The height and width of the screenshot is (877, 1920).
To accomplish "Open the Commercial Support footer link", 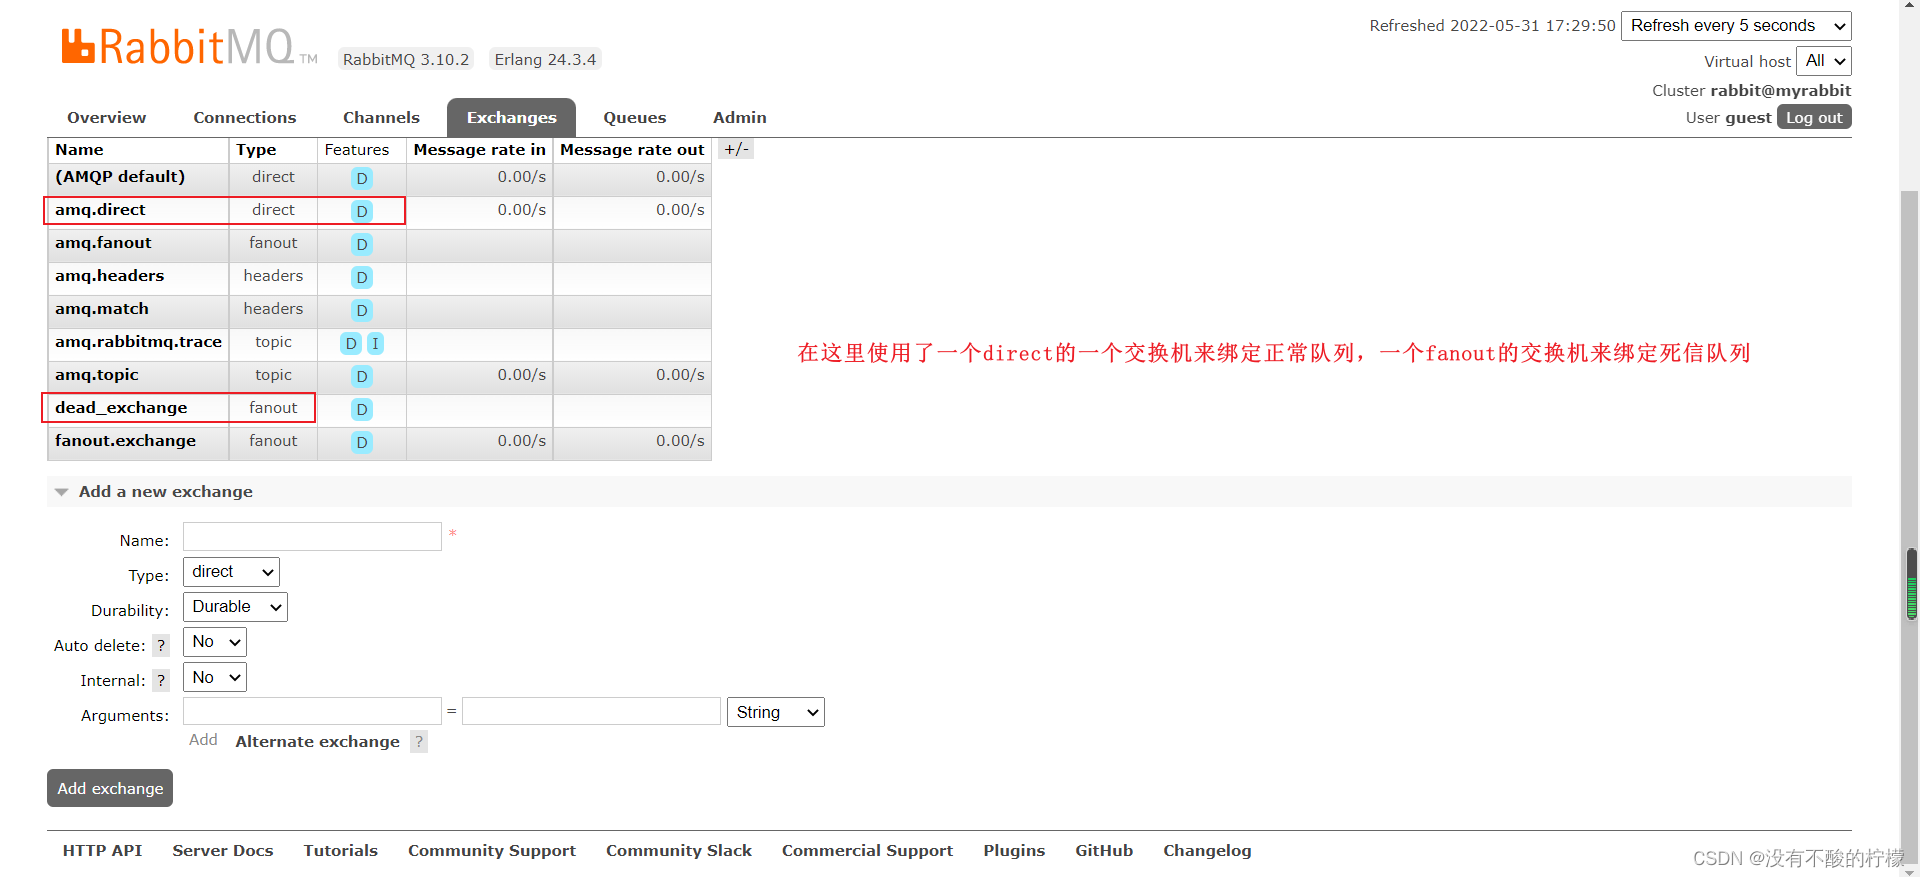I will [x=867, y=850].
